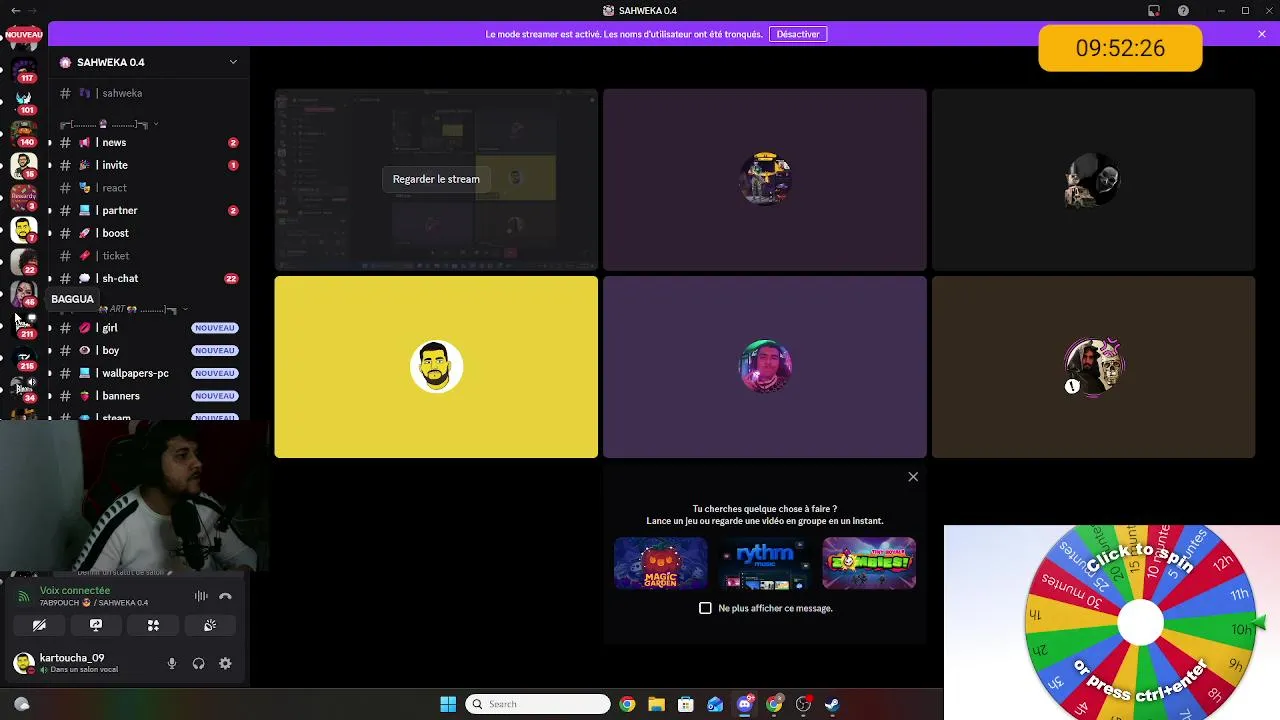Share your screen in voice panel
The image size is (1280, 720).
coord(96,625)
